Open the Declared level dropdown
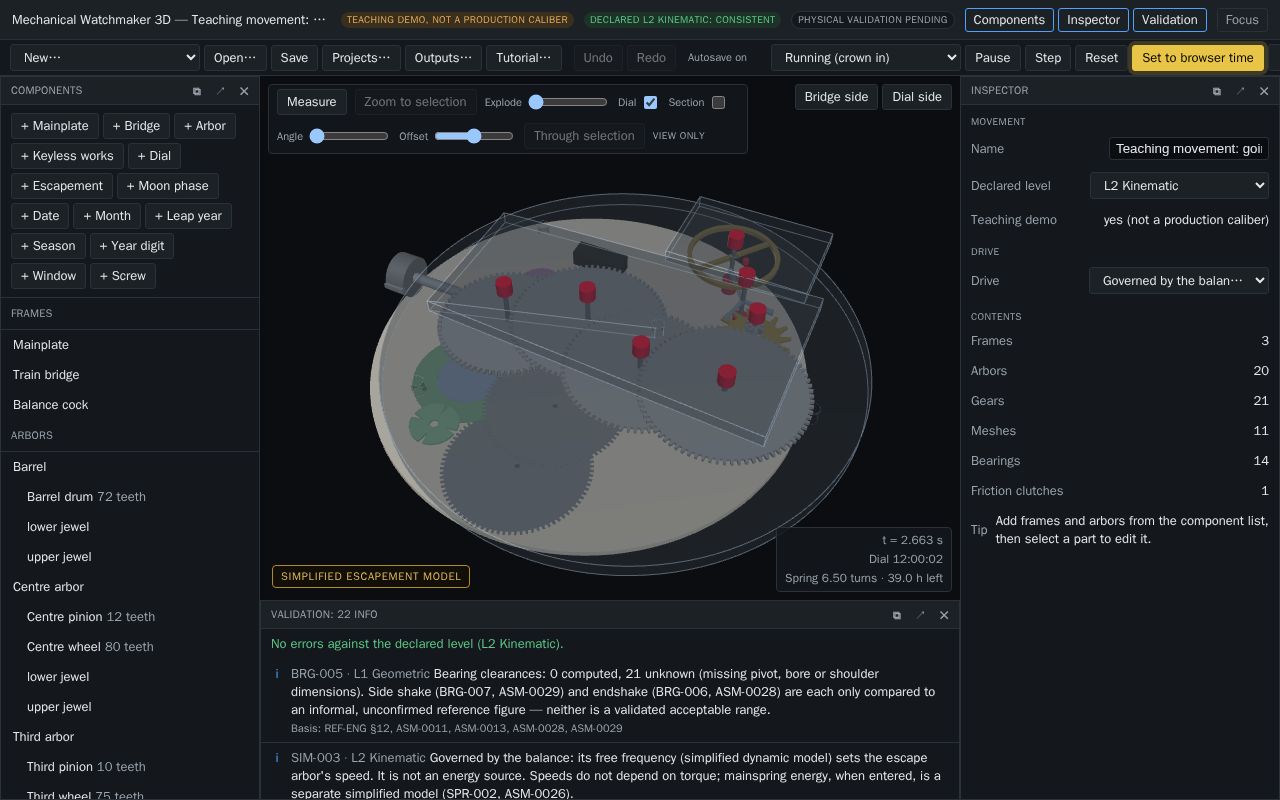Image resolution: width=1280 pixels, height=800 pixels. click(x=1179, y=186)
